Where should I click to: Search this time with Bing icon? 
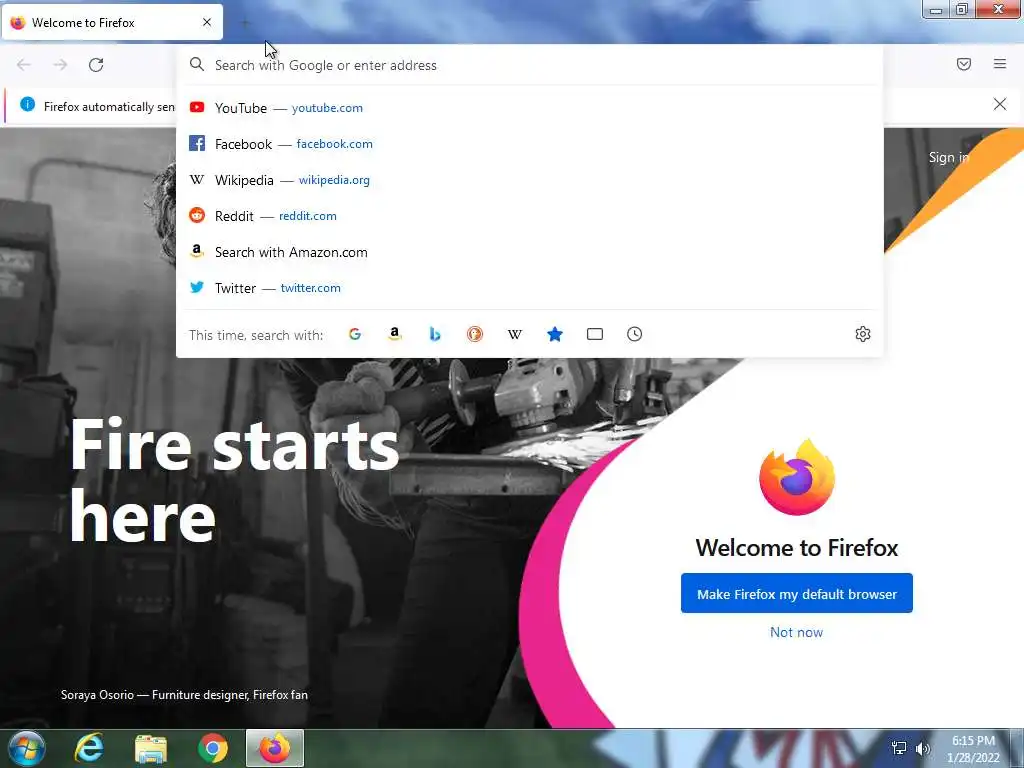point(435,334)
